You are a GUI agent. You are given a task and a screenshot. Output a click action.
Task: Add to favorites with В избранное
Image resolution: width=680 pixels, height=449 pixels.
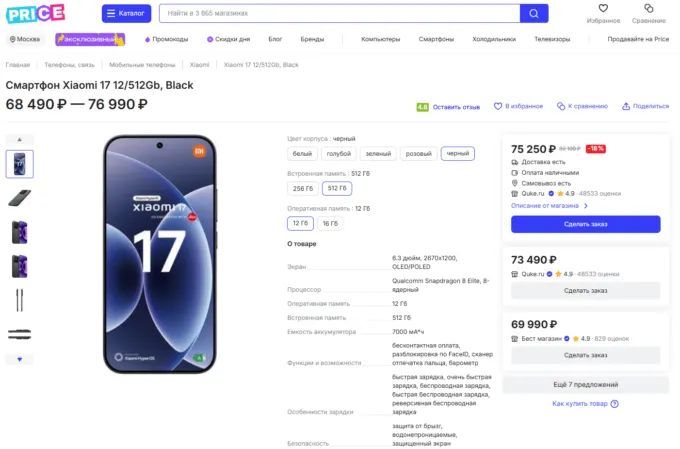pyautogui.click(x=518, y=106)
